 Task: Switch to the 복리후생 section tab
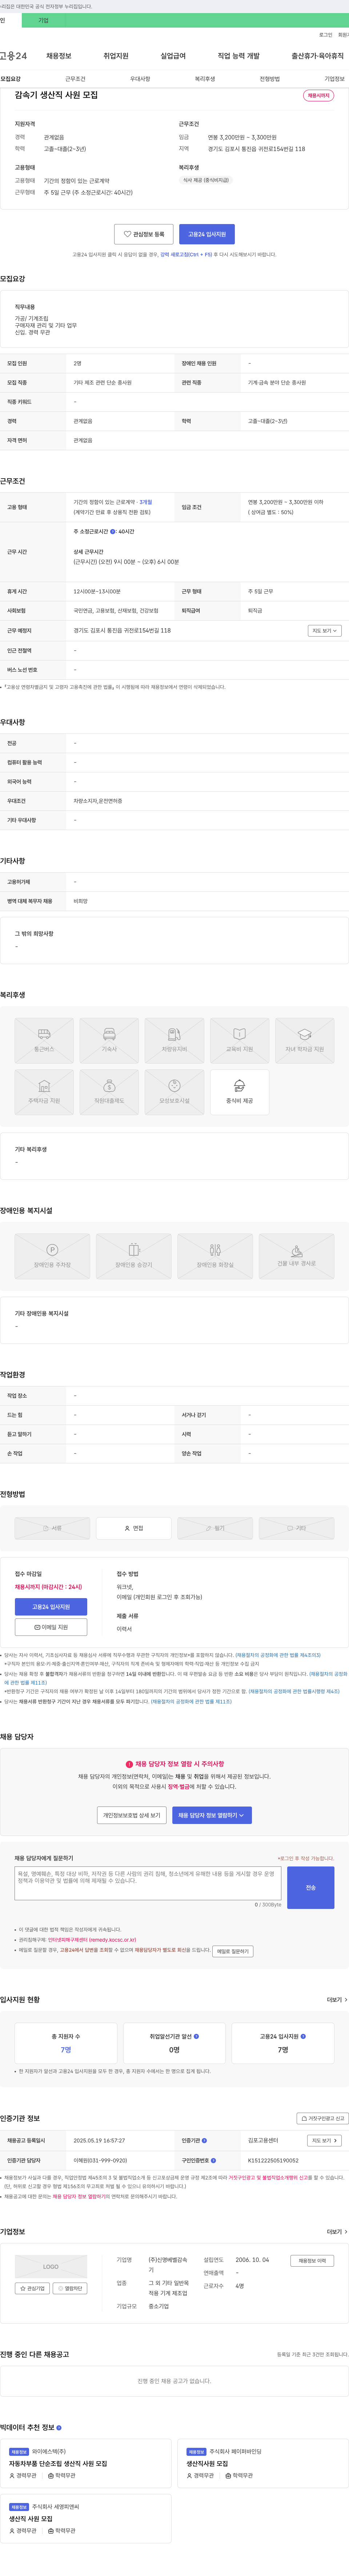coord(205,79)
